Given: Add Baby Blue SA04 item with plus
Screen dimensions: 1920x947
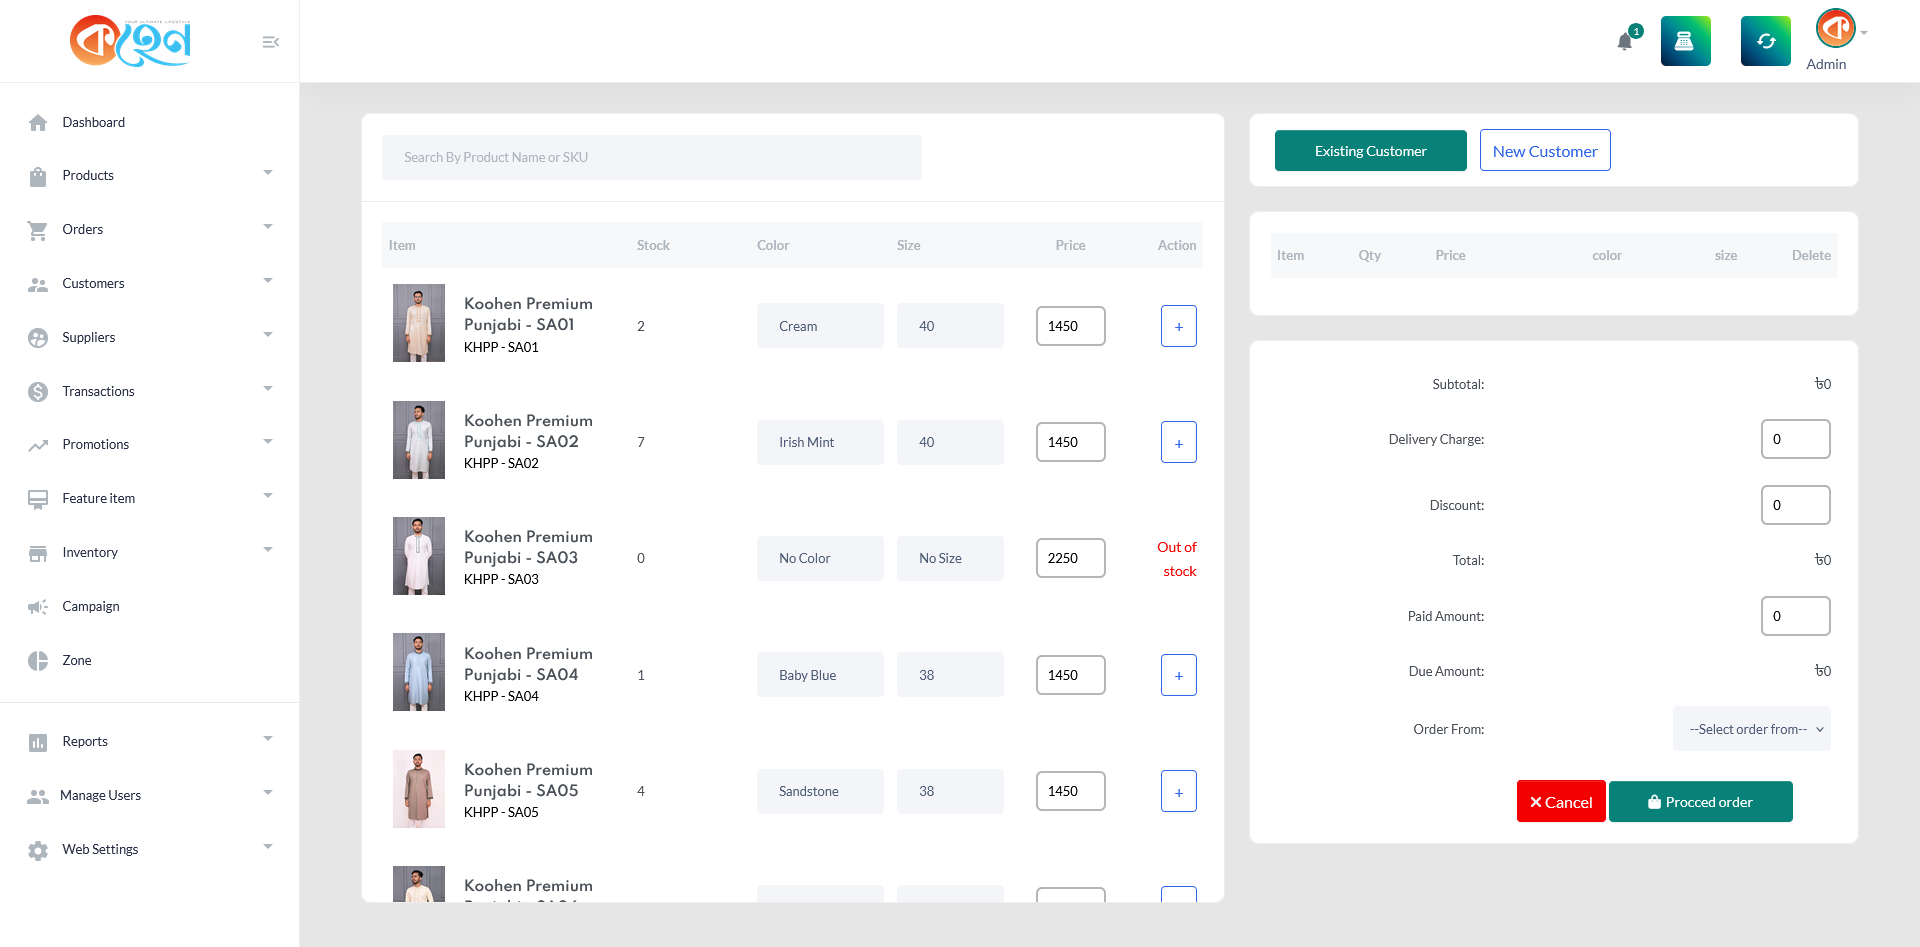Looking at the screenshot, I should coord(1178,675).
